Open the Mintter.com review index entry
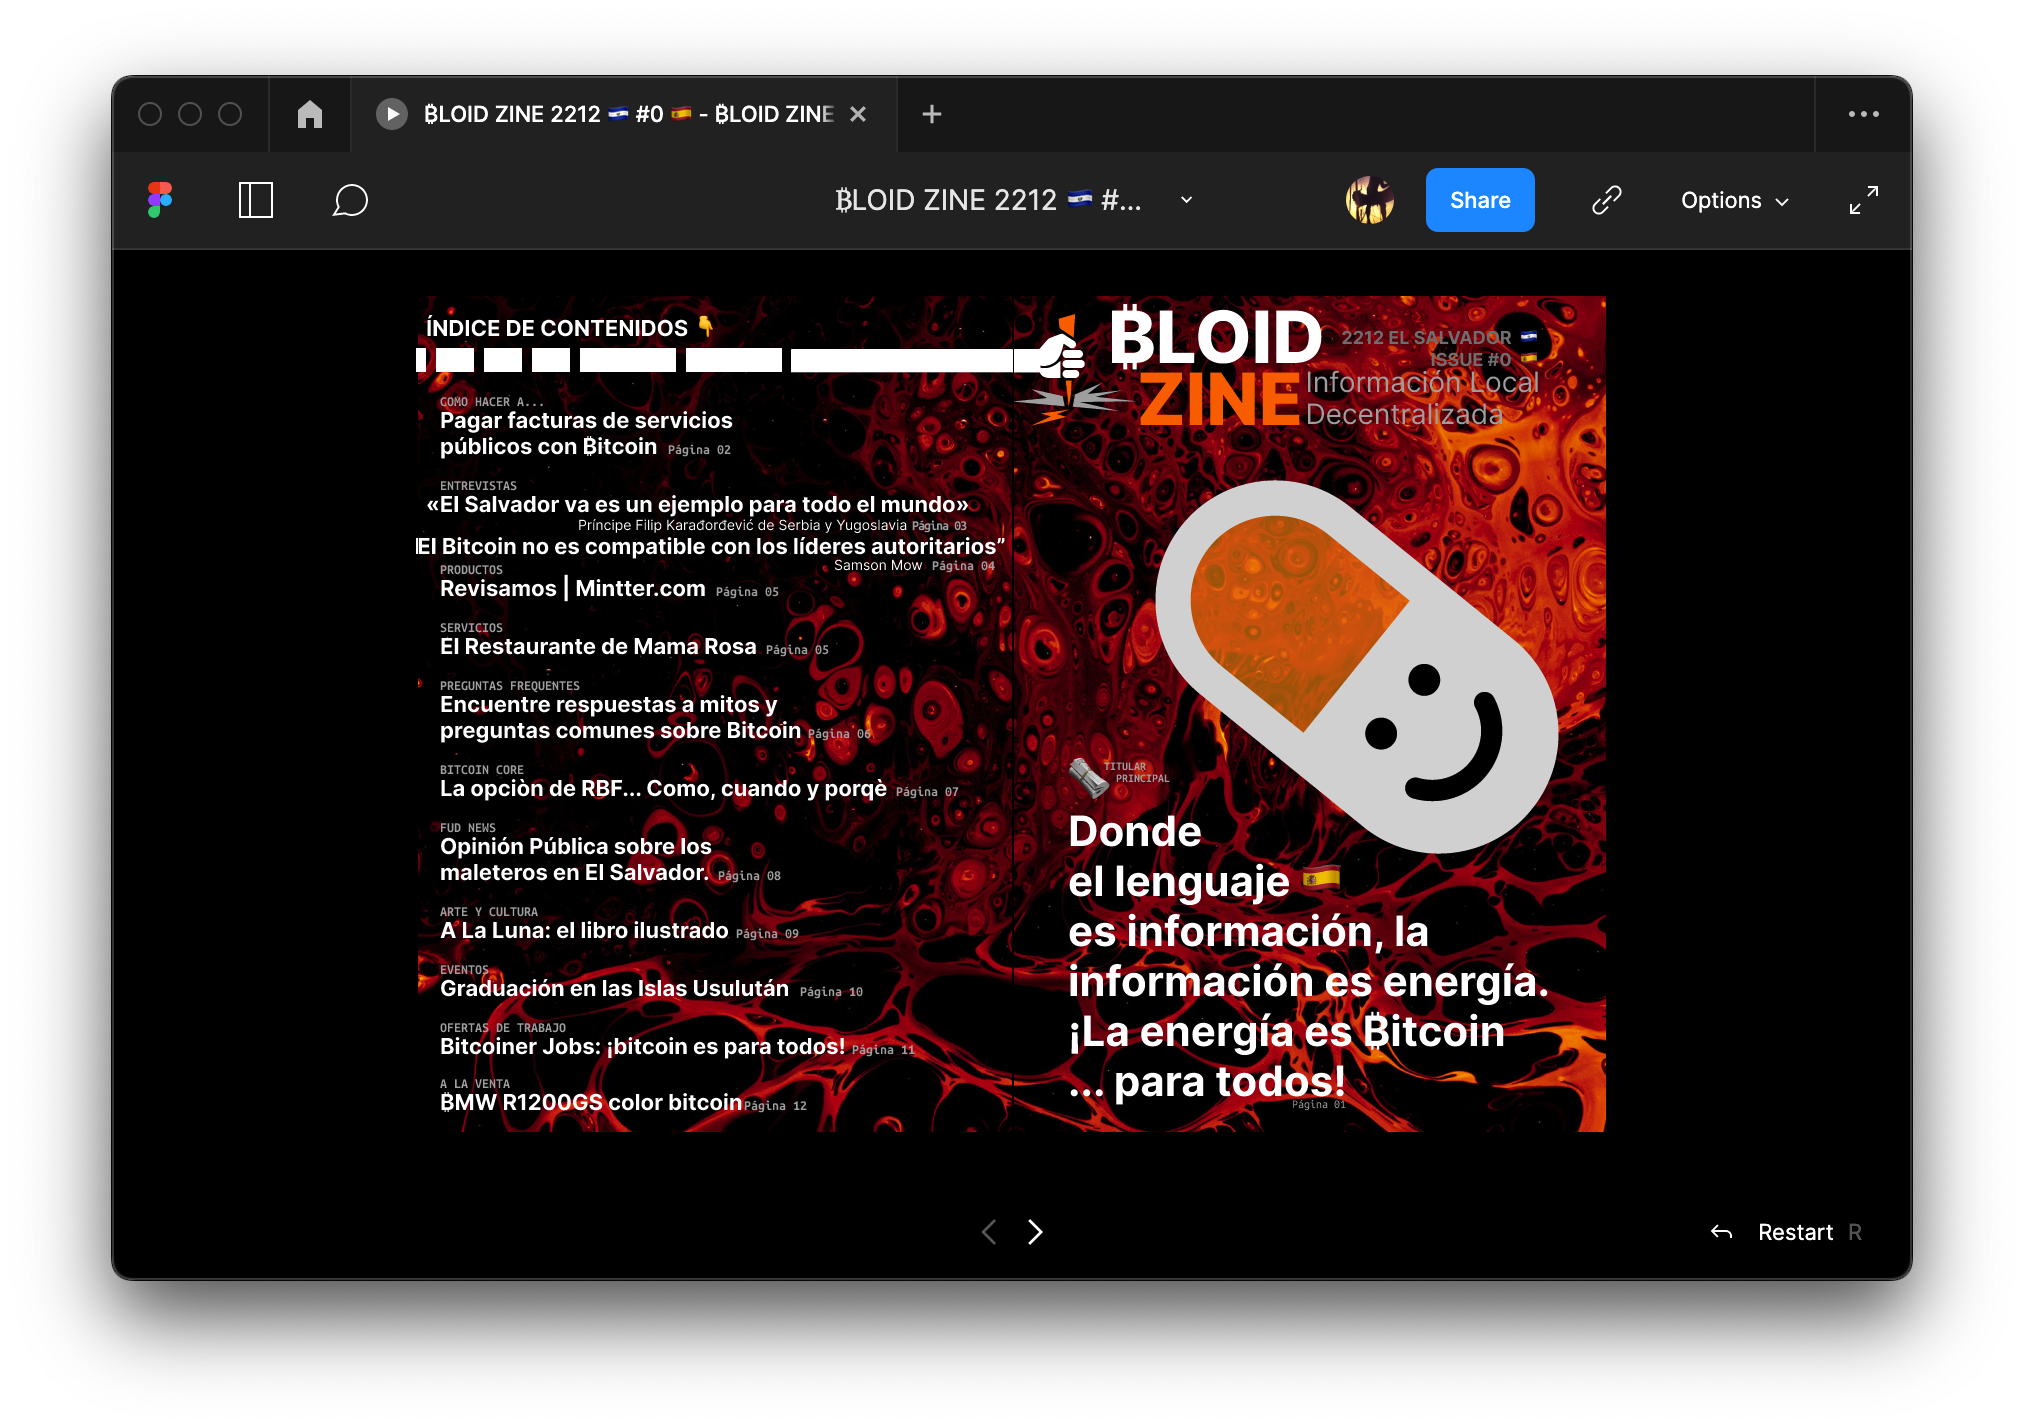 pos(573,588)
